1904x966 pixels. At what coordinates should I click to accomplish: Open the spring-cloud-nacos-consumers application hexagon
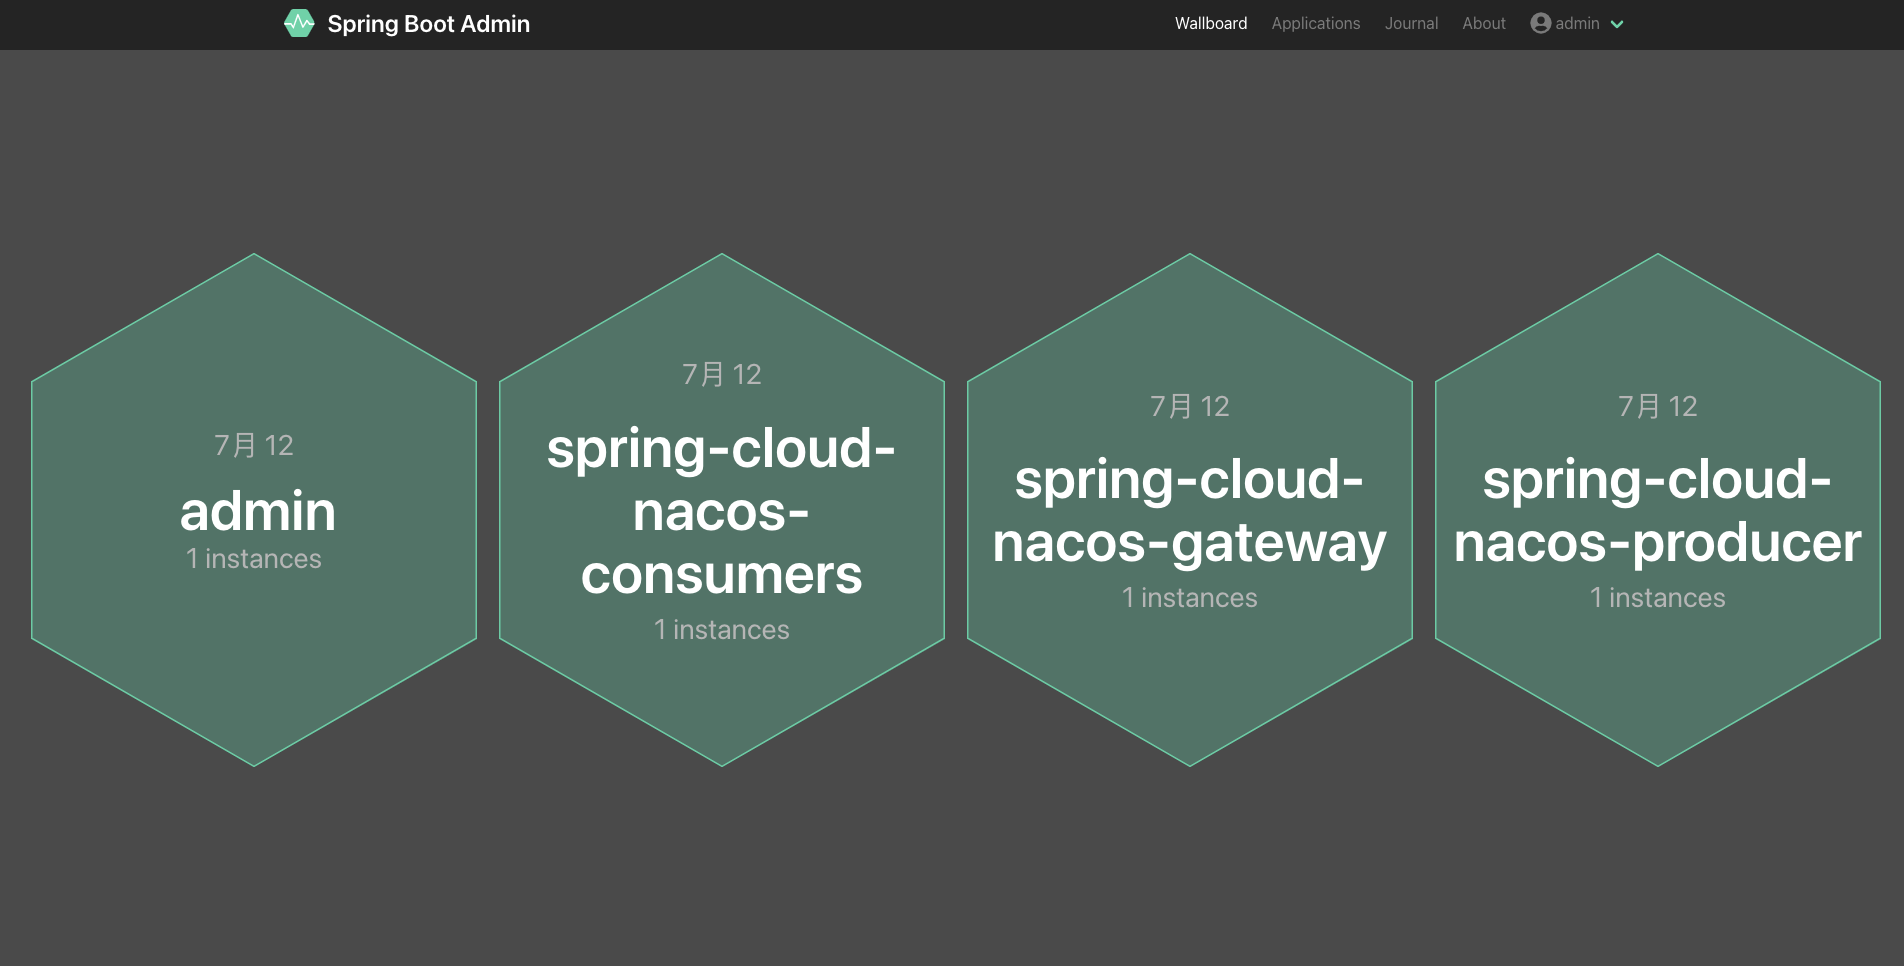click(721, 511)
